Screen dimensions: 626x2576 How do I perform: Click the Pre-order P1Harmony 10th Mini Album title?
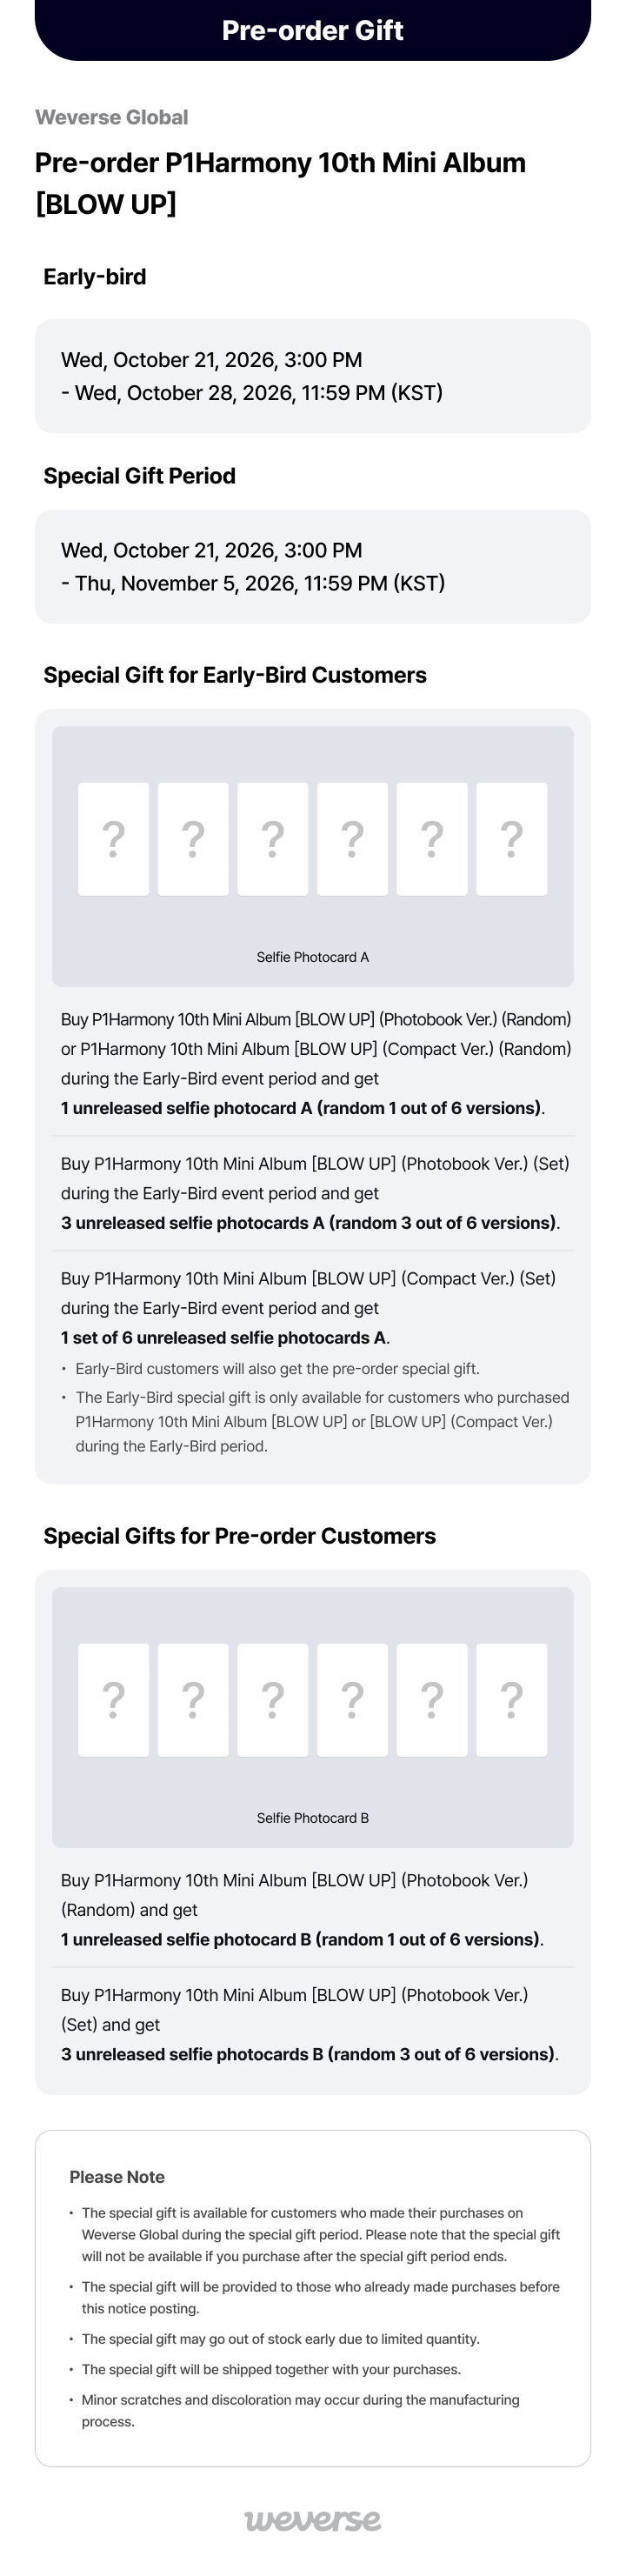coord(280,183)
